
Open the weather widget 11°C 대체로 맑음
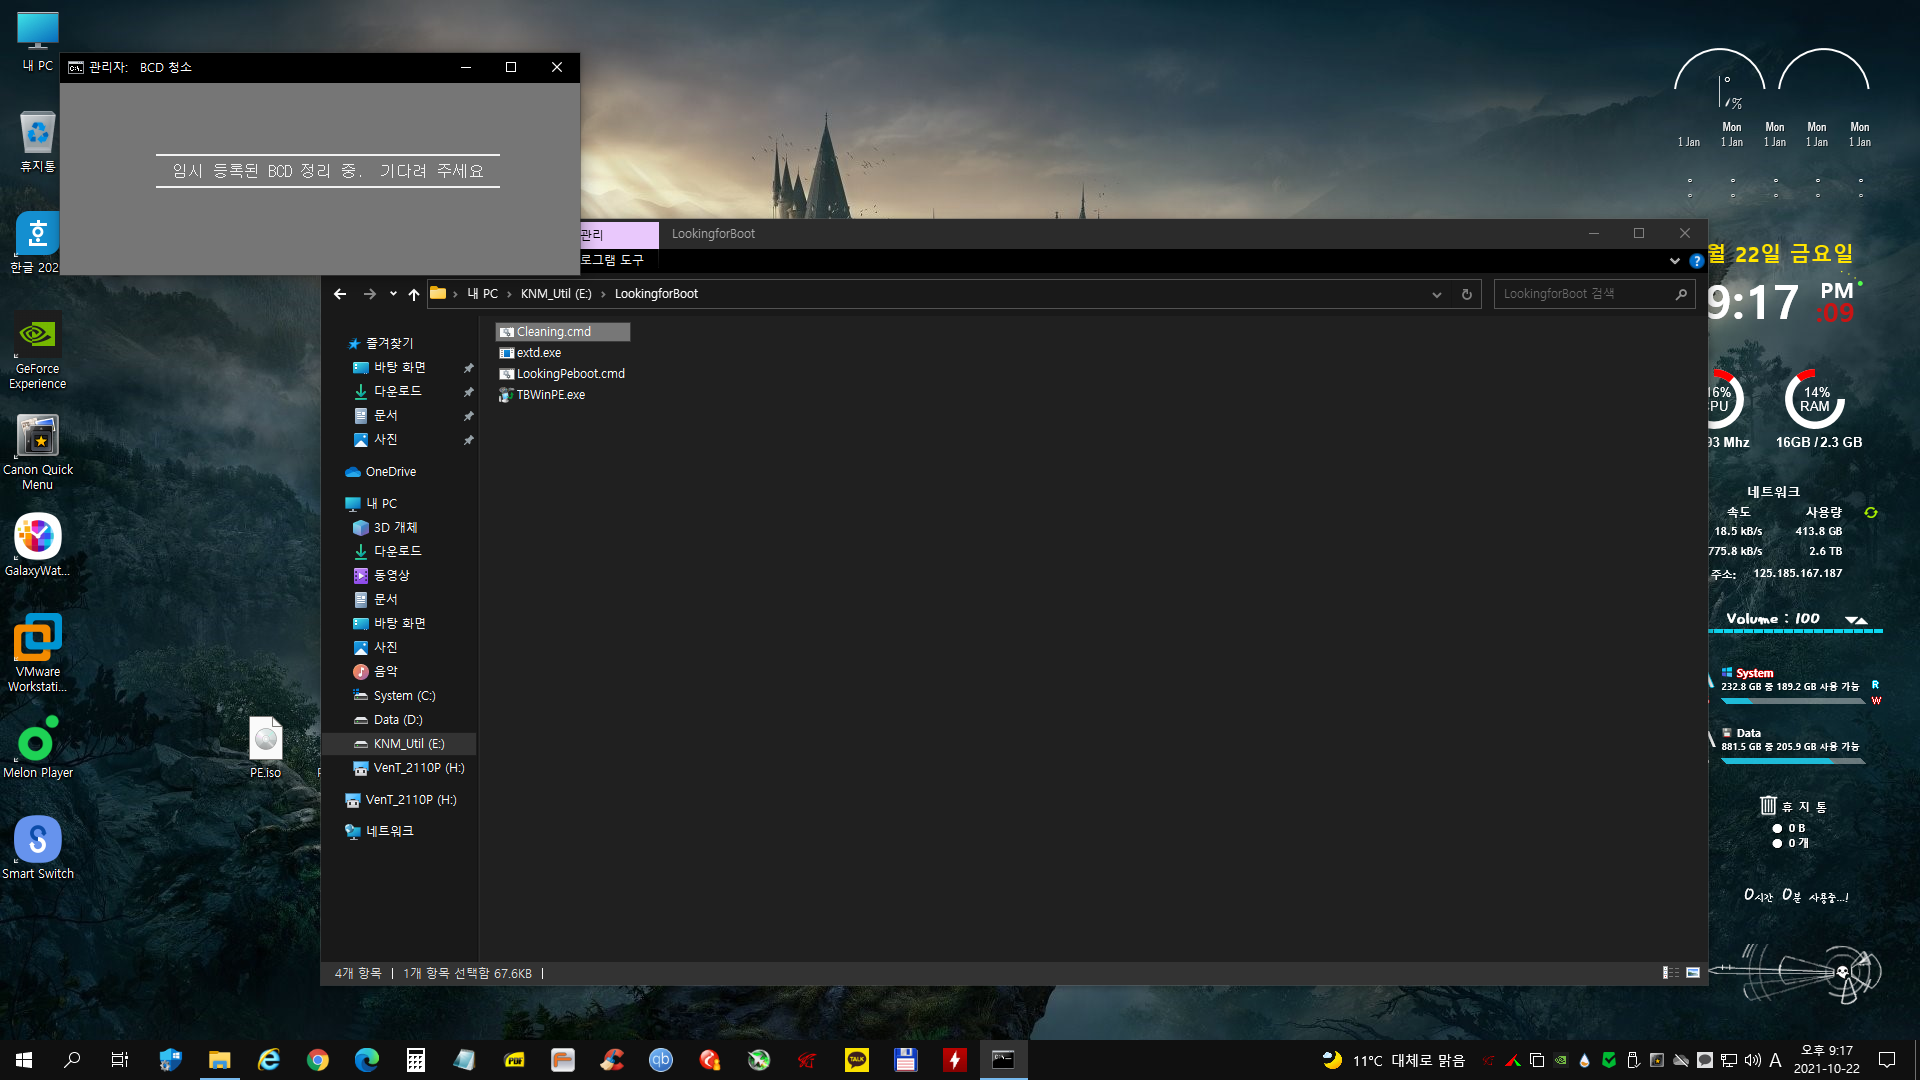click(1393, 1061)
